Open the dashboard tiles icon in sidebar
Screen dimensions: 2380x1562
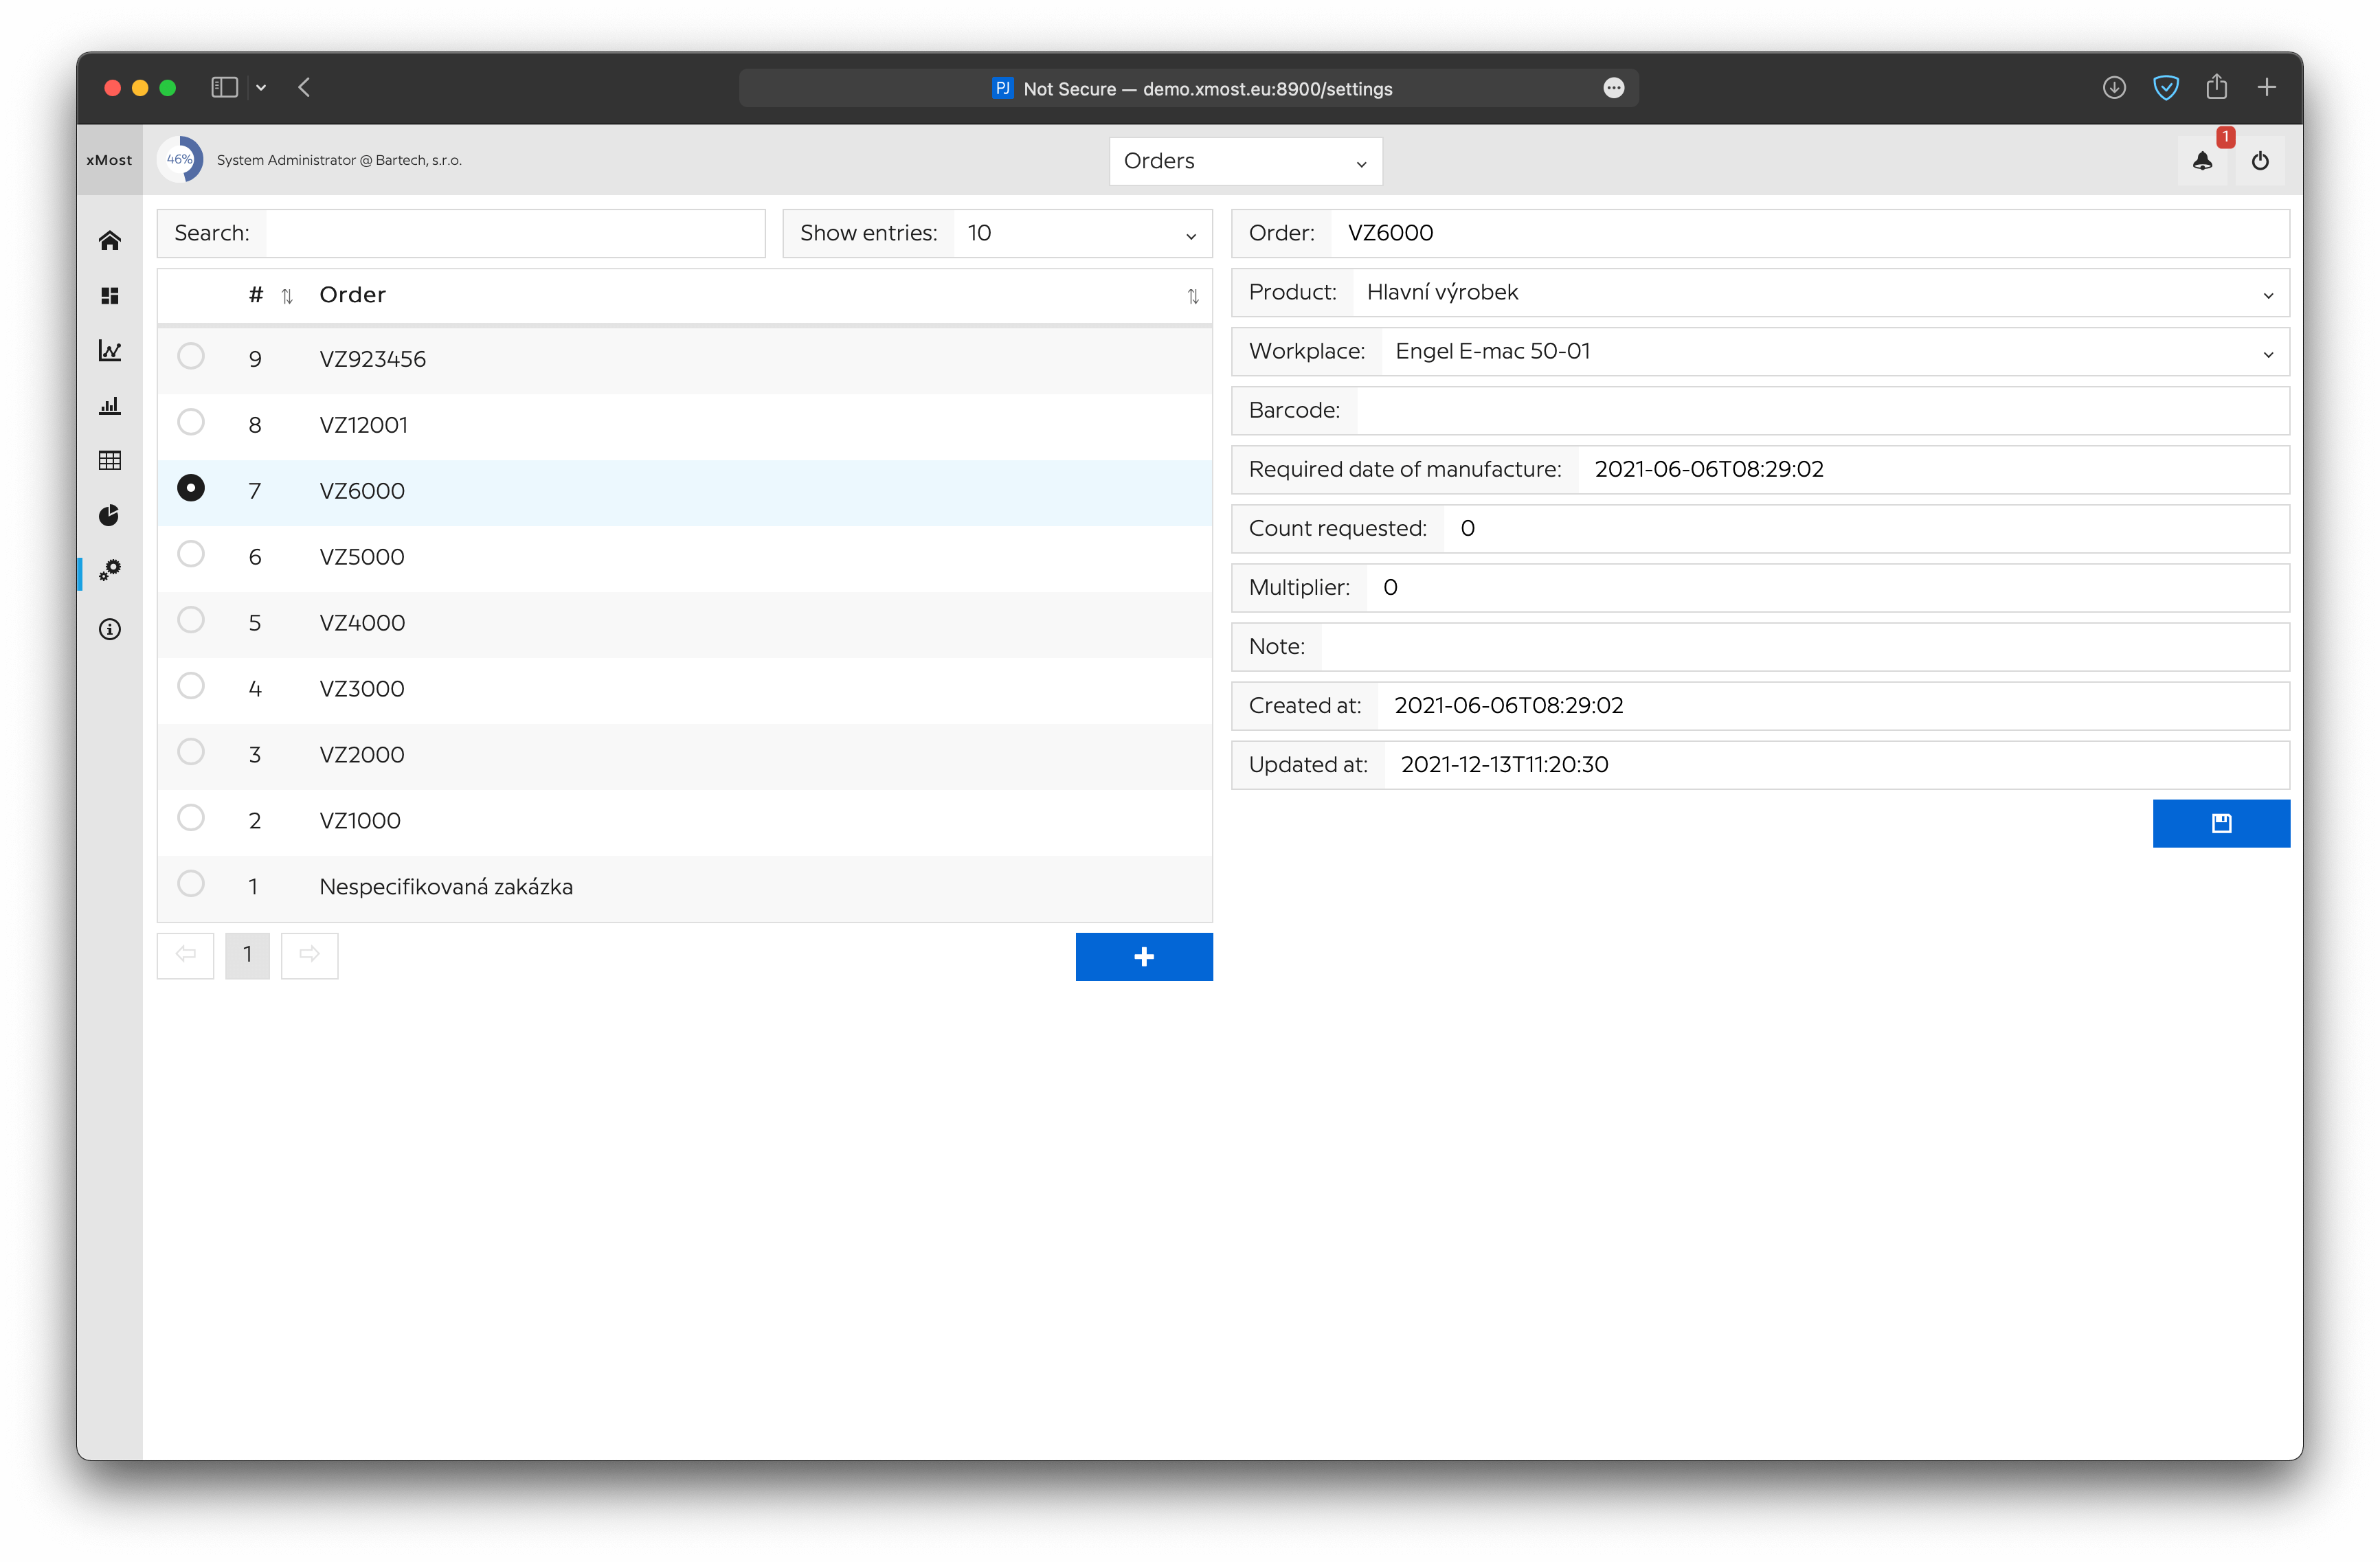coord(110,296)
